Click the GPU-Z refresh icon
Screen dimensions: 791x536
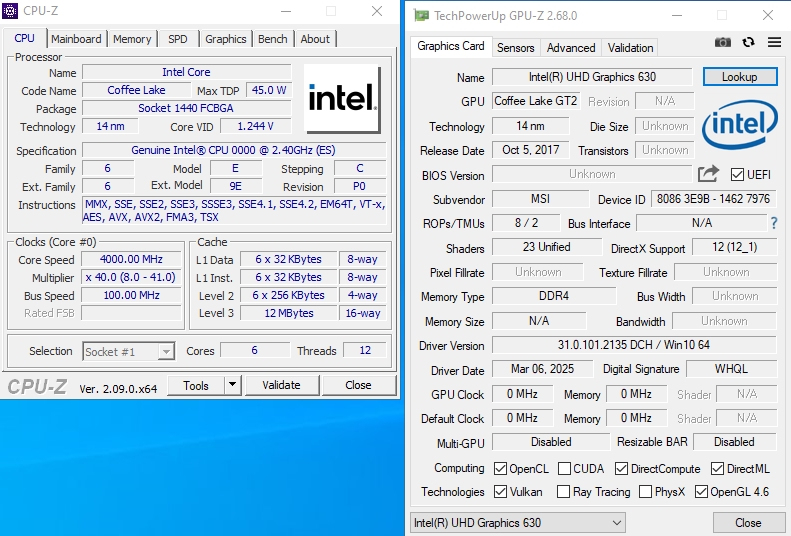click(x=749, y=42)
